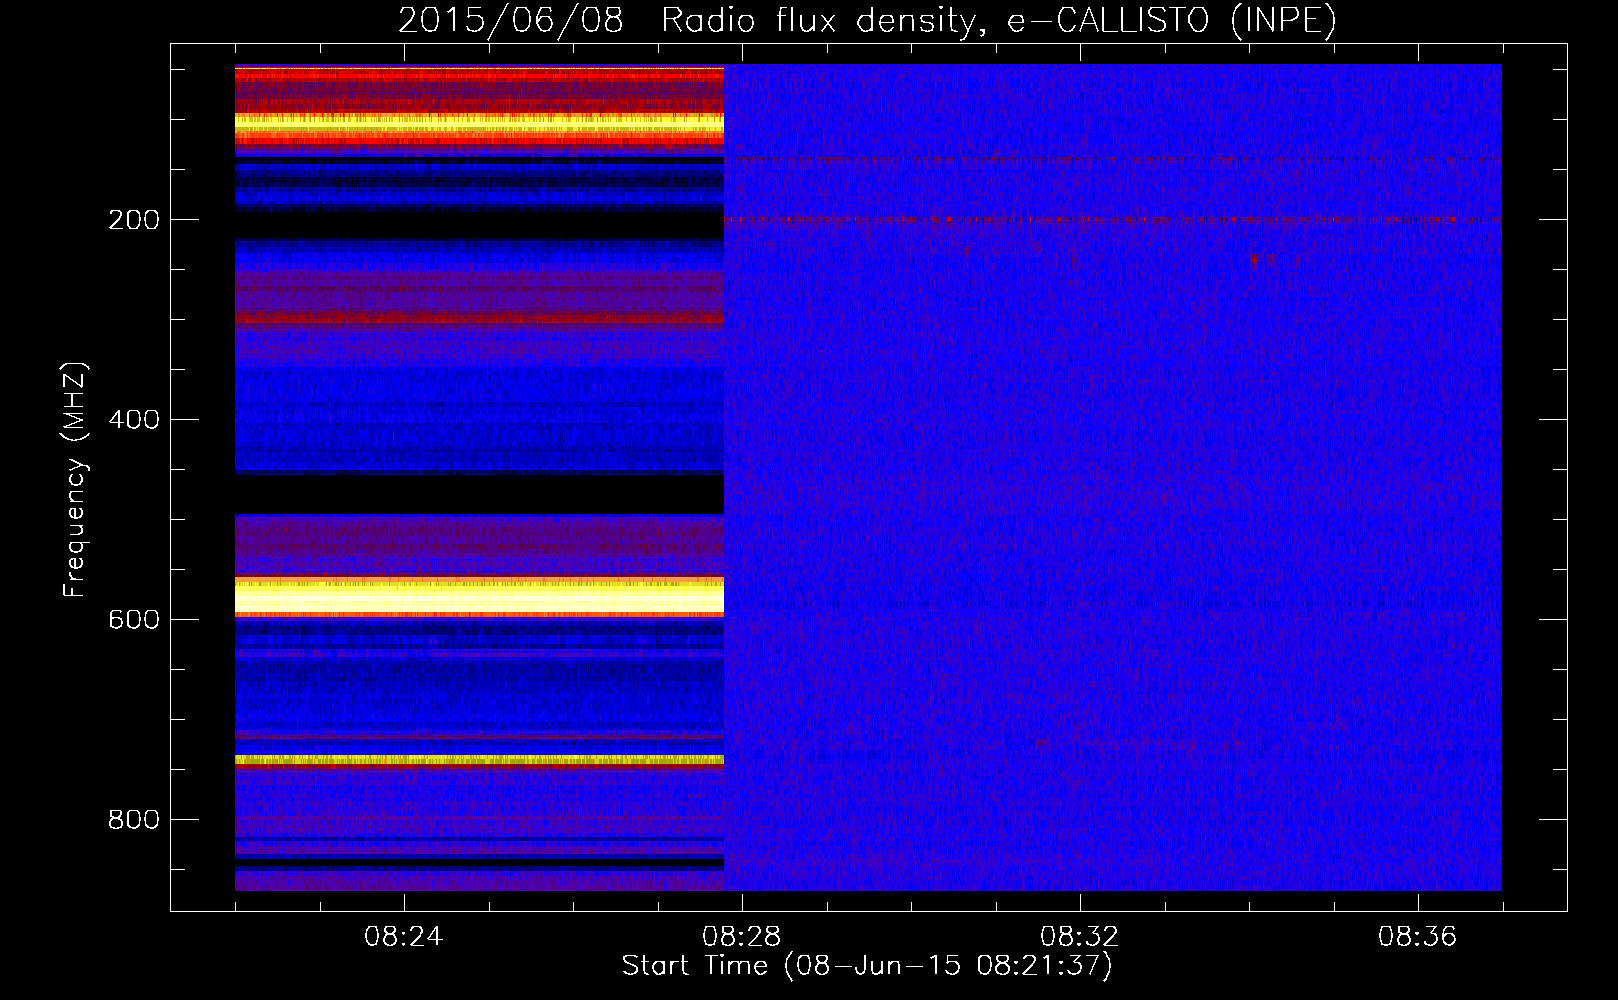Click the plot title mentioning e-CALLISTO (INPE)
This screenshot has width=1618, height=1000.
867,20
